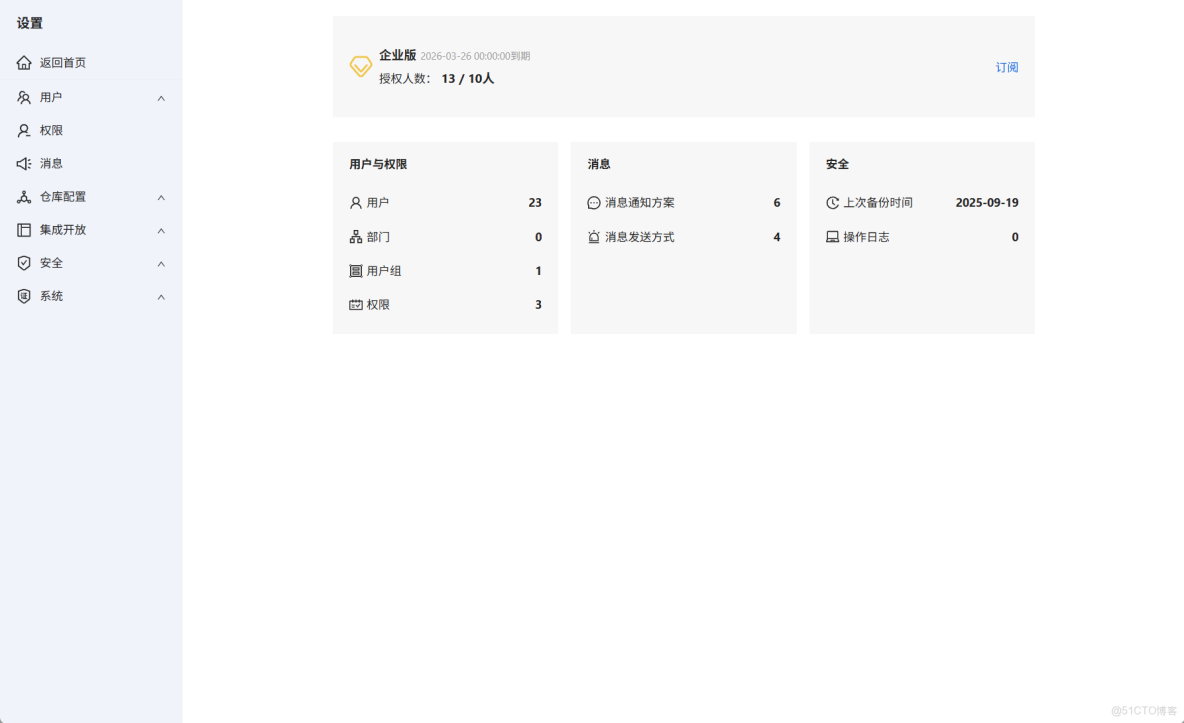
Task: Expand the 系统 section chevron
Action: click(x=161, y=296)
